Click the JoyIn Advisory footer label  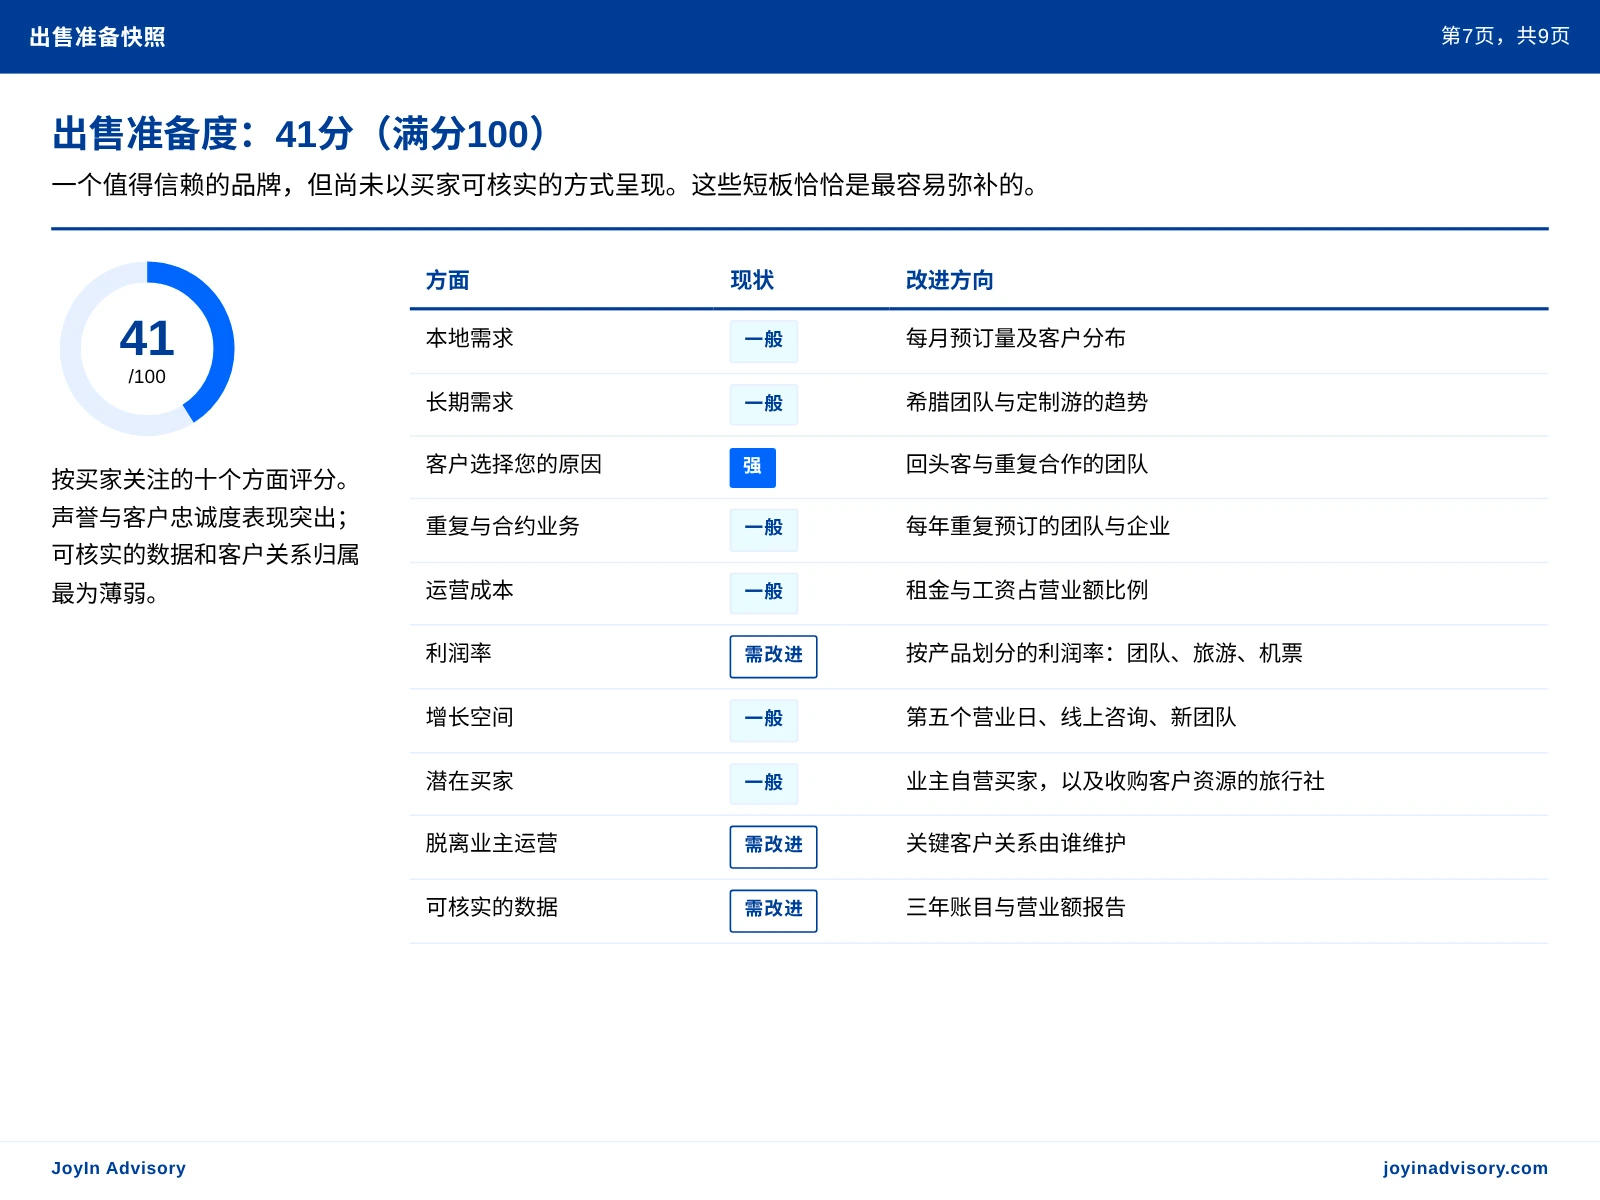point(118,1168)
